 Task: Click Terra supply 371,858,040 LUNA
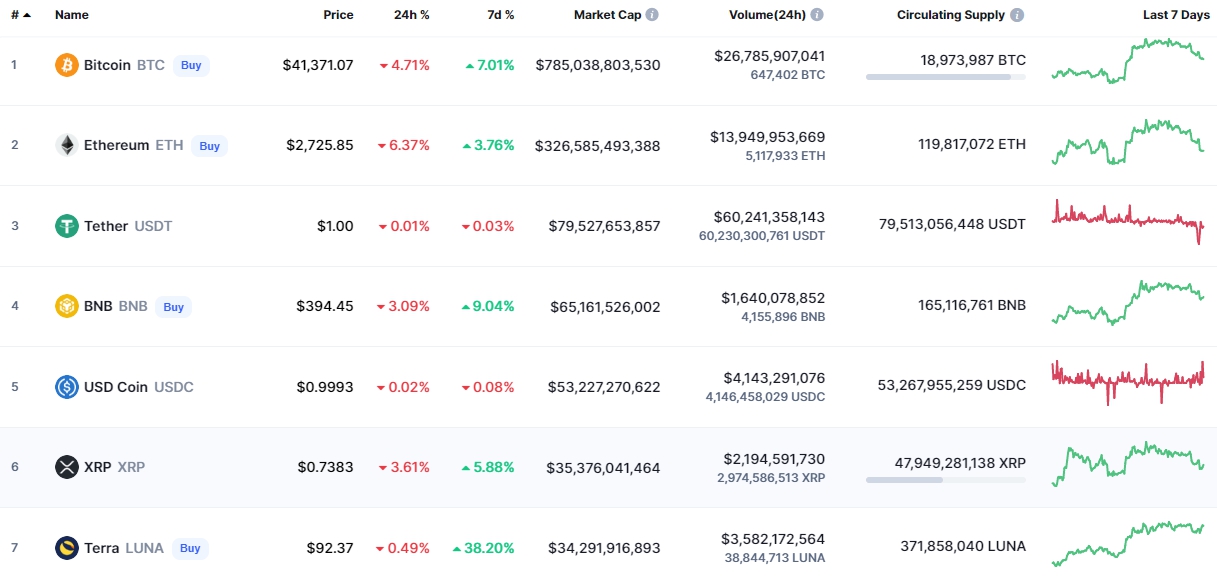pos(963,546)
